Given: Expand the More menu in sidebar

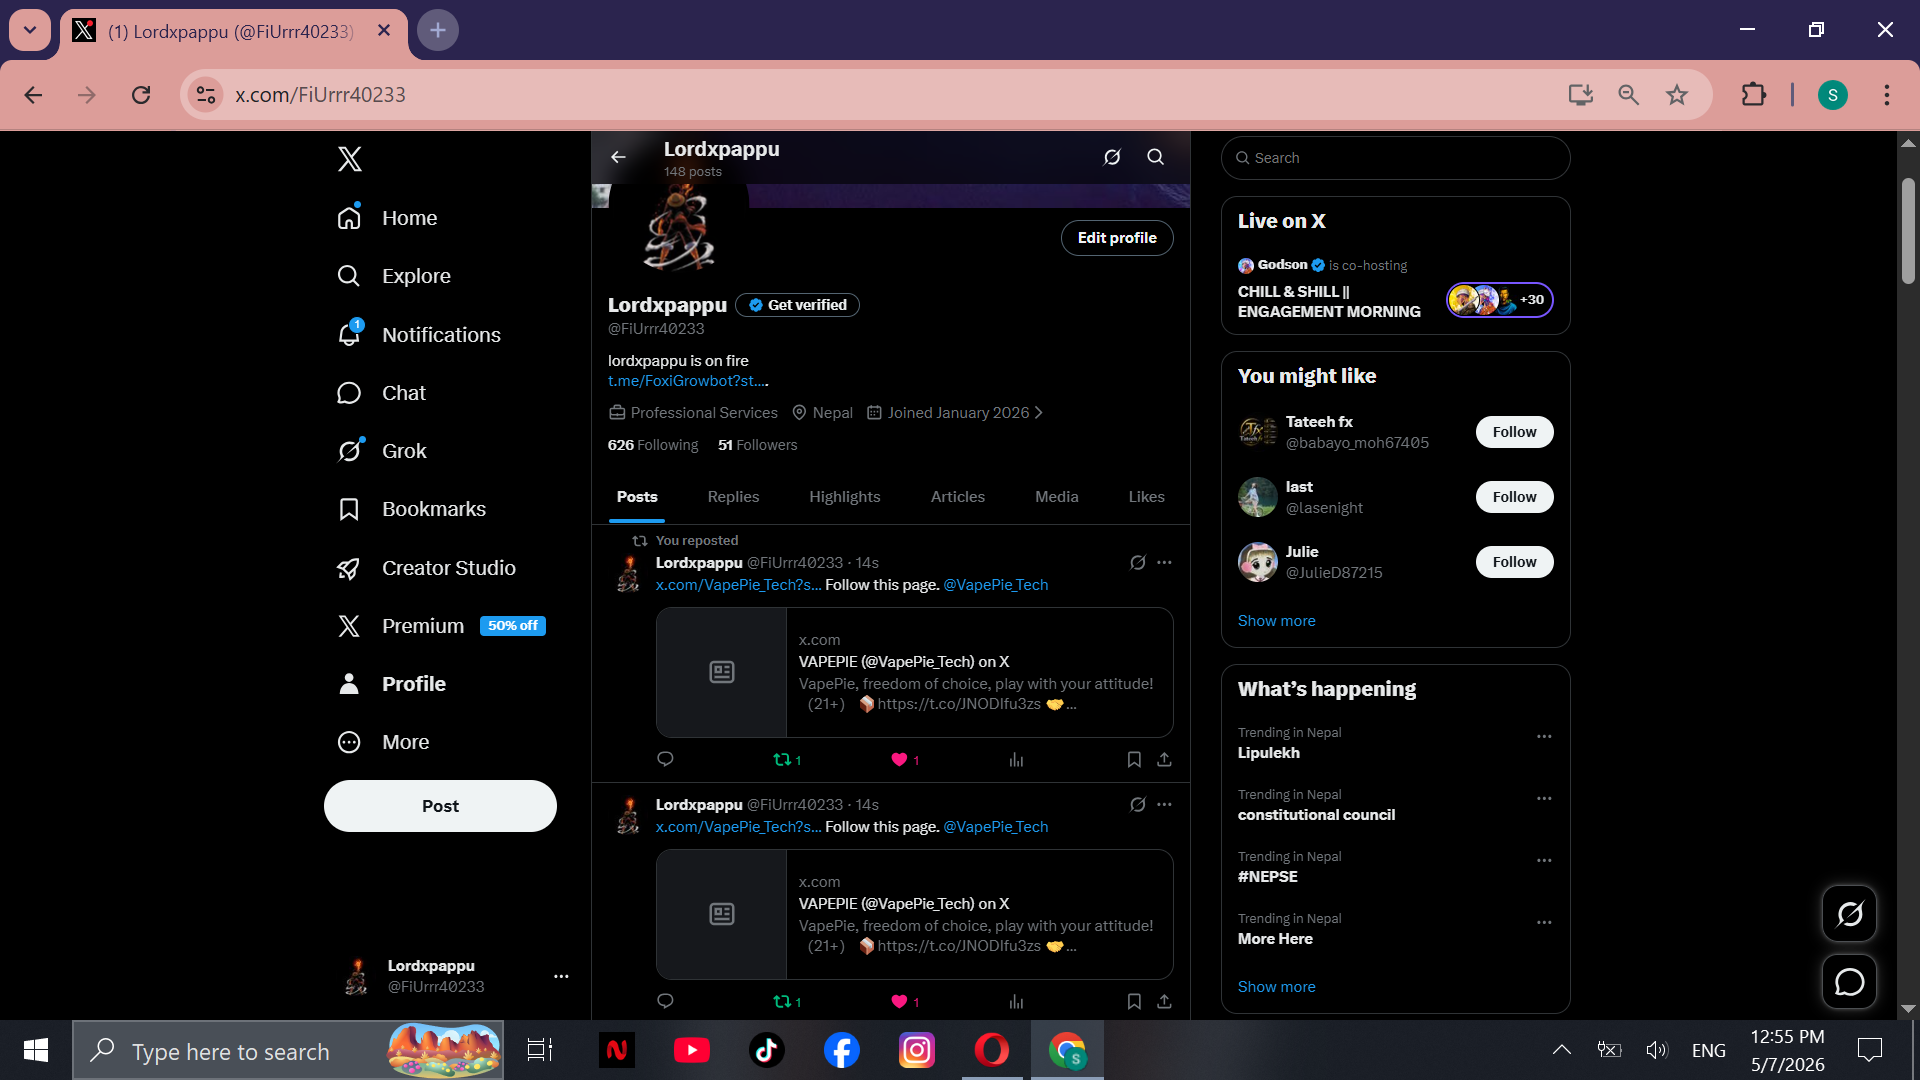Looking at the screenshot, I should [x=384, y=742].
